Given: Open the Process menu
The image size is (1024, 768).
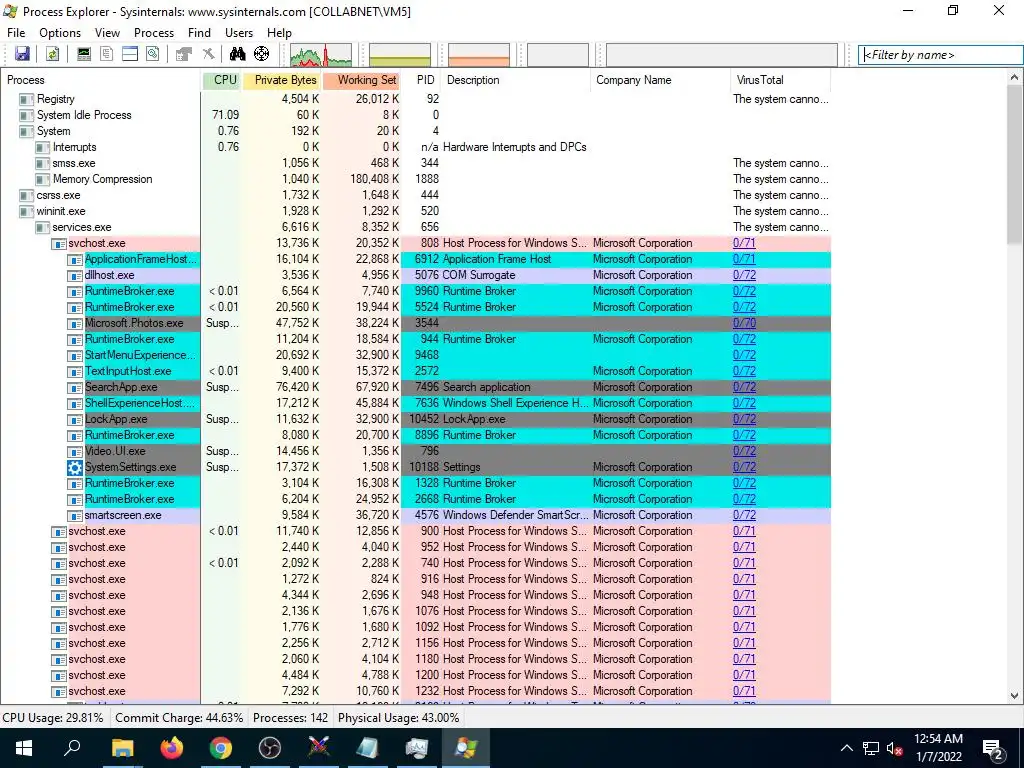Looking at the screenshot, I should coord(154,33).
